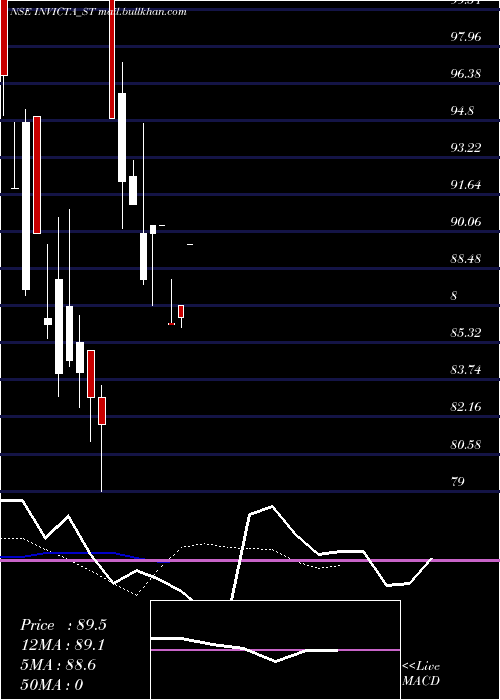Click the 94.8 price axis label
This screenshot has height=700, width=500.
pyautogui.click(x=462, y=110)
